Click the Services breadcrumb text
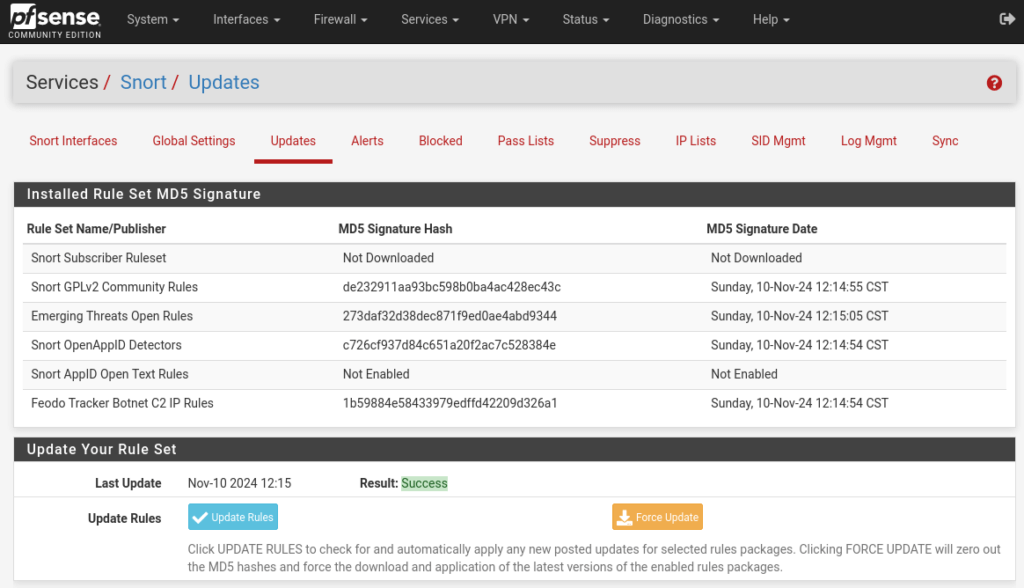 [x=62, y=82]
